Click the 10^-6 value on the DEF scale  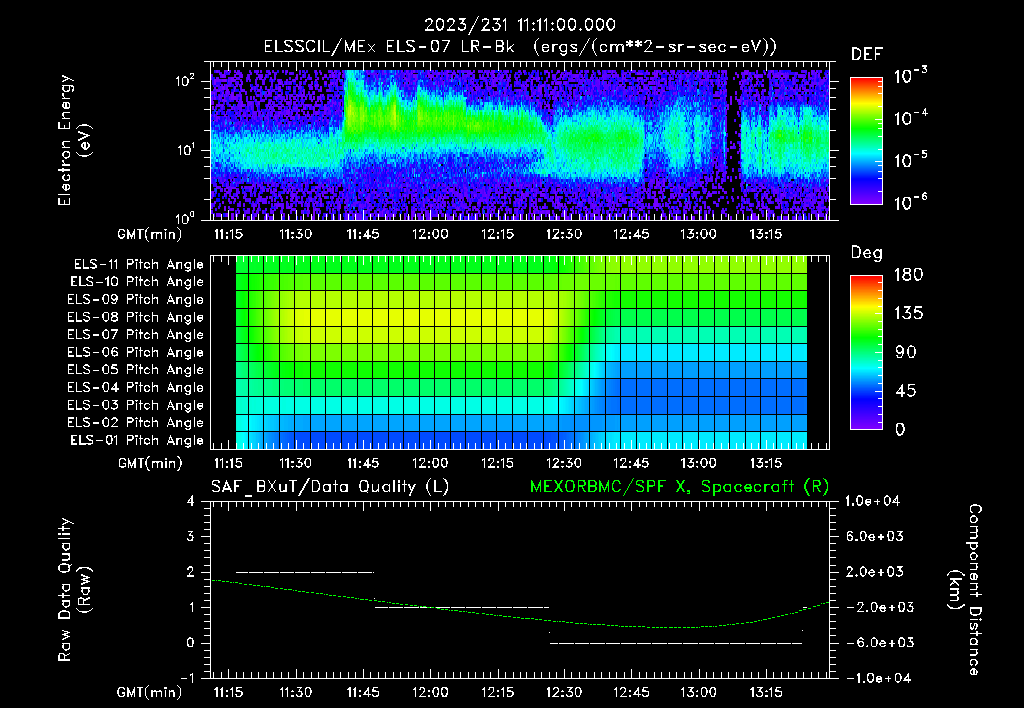(910, 202)
